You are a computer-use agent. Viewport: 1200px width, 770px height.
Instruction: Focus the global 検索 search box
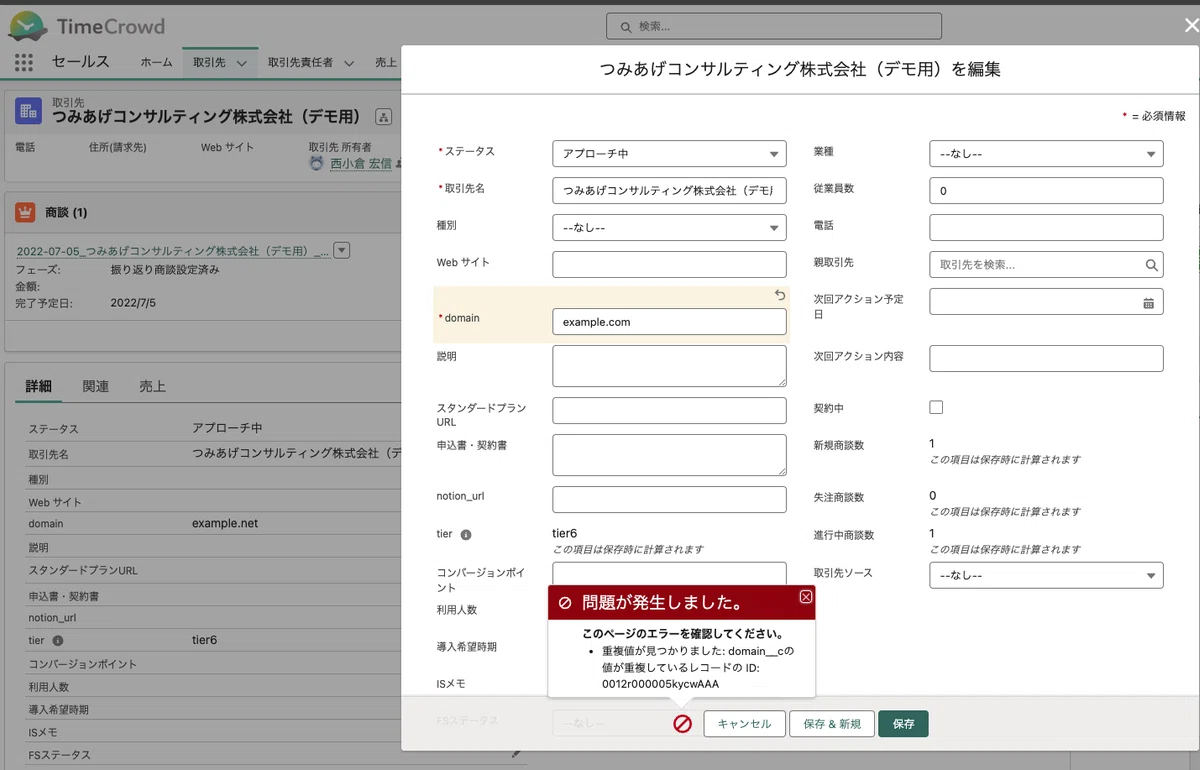[x=774, y=26]
